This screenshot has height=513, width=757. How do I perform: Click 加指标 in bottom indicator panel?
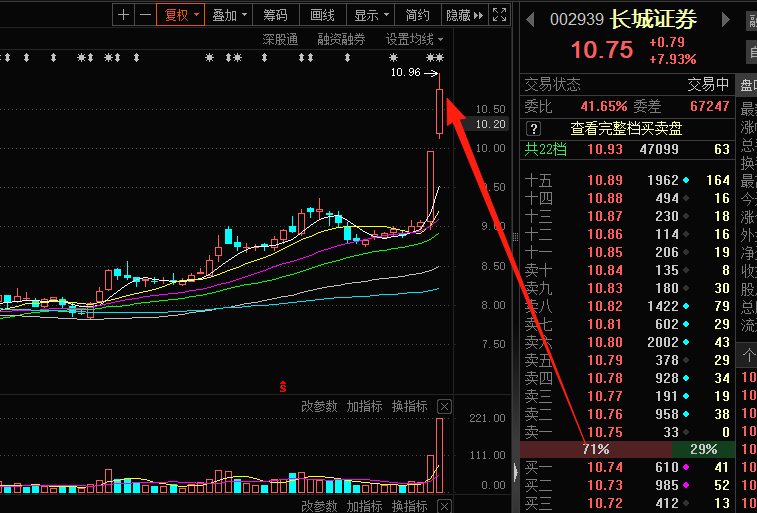[x=364, y=505]
